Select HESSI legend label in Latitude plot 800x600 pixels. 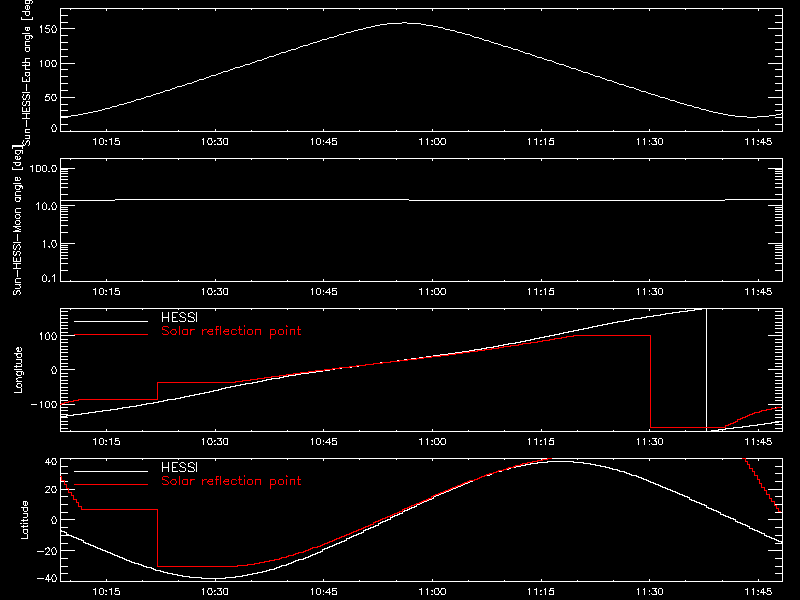coord(179,467)
